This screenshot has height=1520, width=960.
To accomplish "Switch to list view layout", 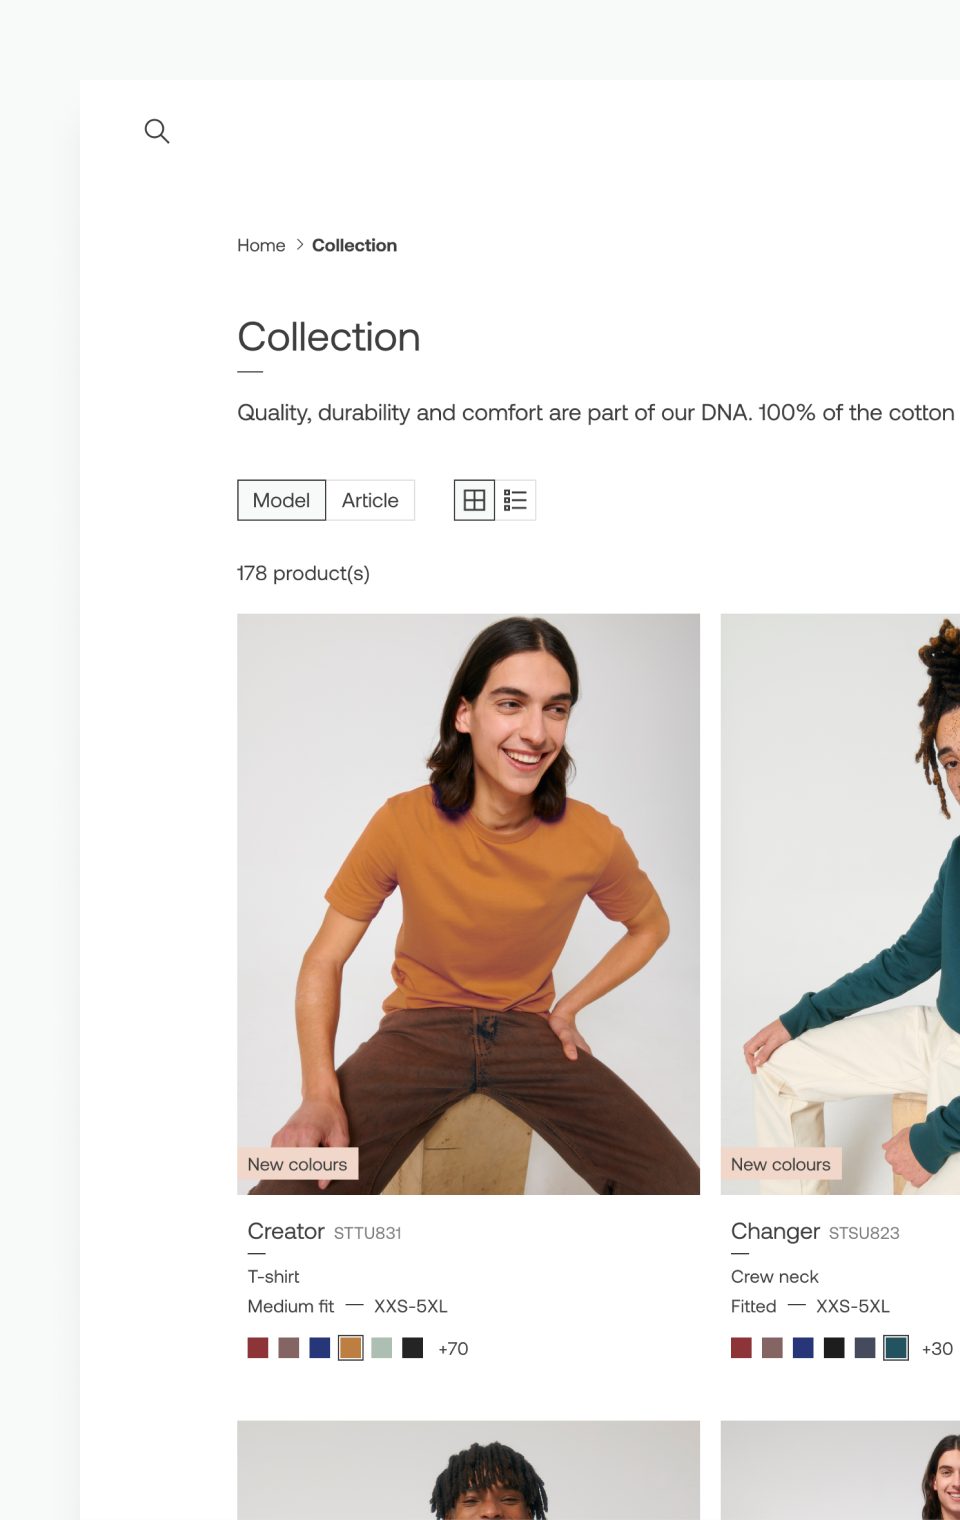I will click(516, 500).
